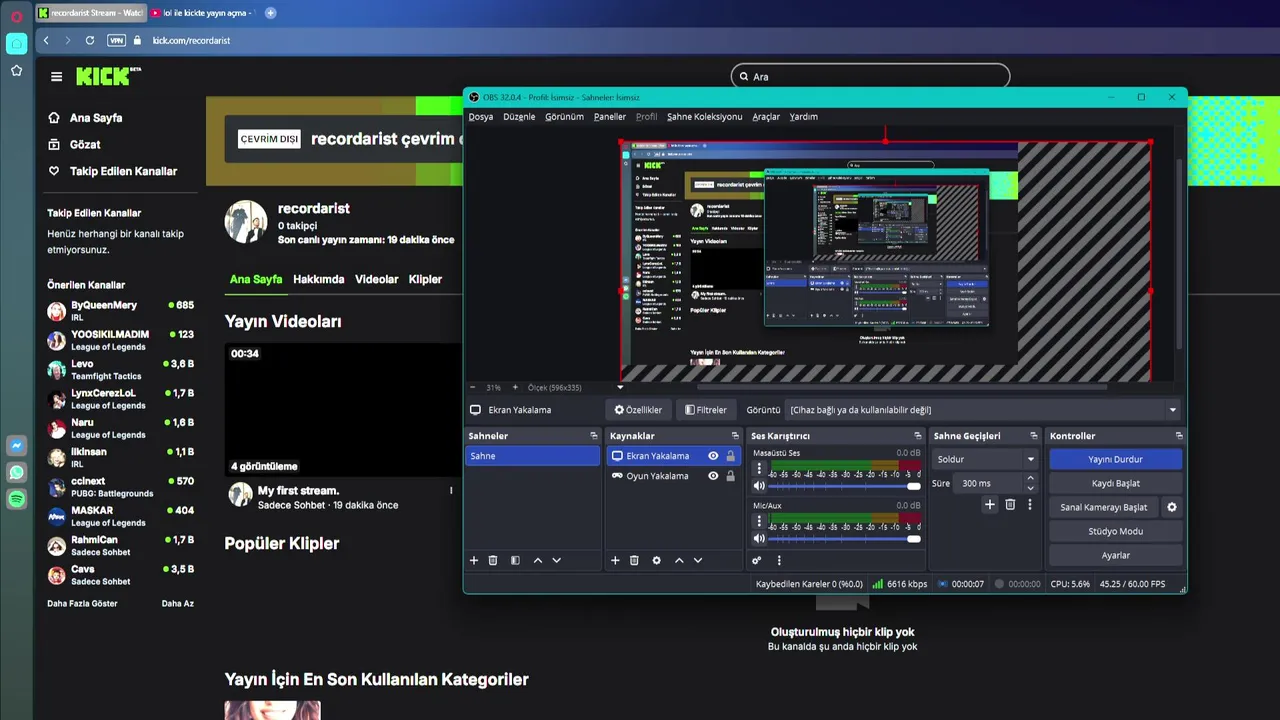This screenshot has height=720, width=1280.
Task: Delete selected scene with trash icon in Sahneler
Action: click(x=493, y=560)
